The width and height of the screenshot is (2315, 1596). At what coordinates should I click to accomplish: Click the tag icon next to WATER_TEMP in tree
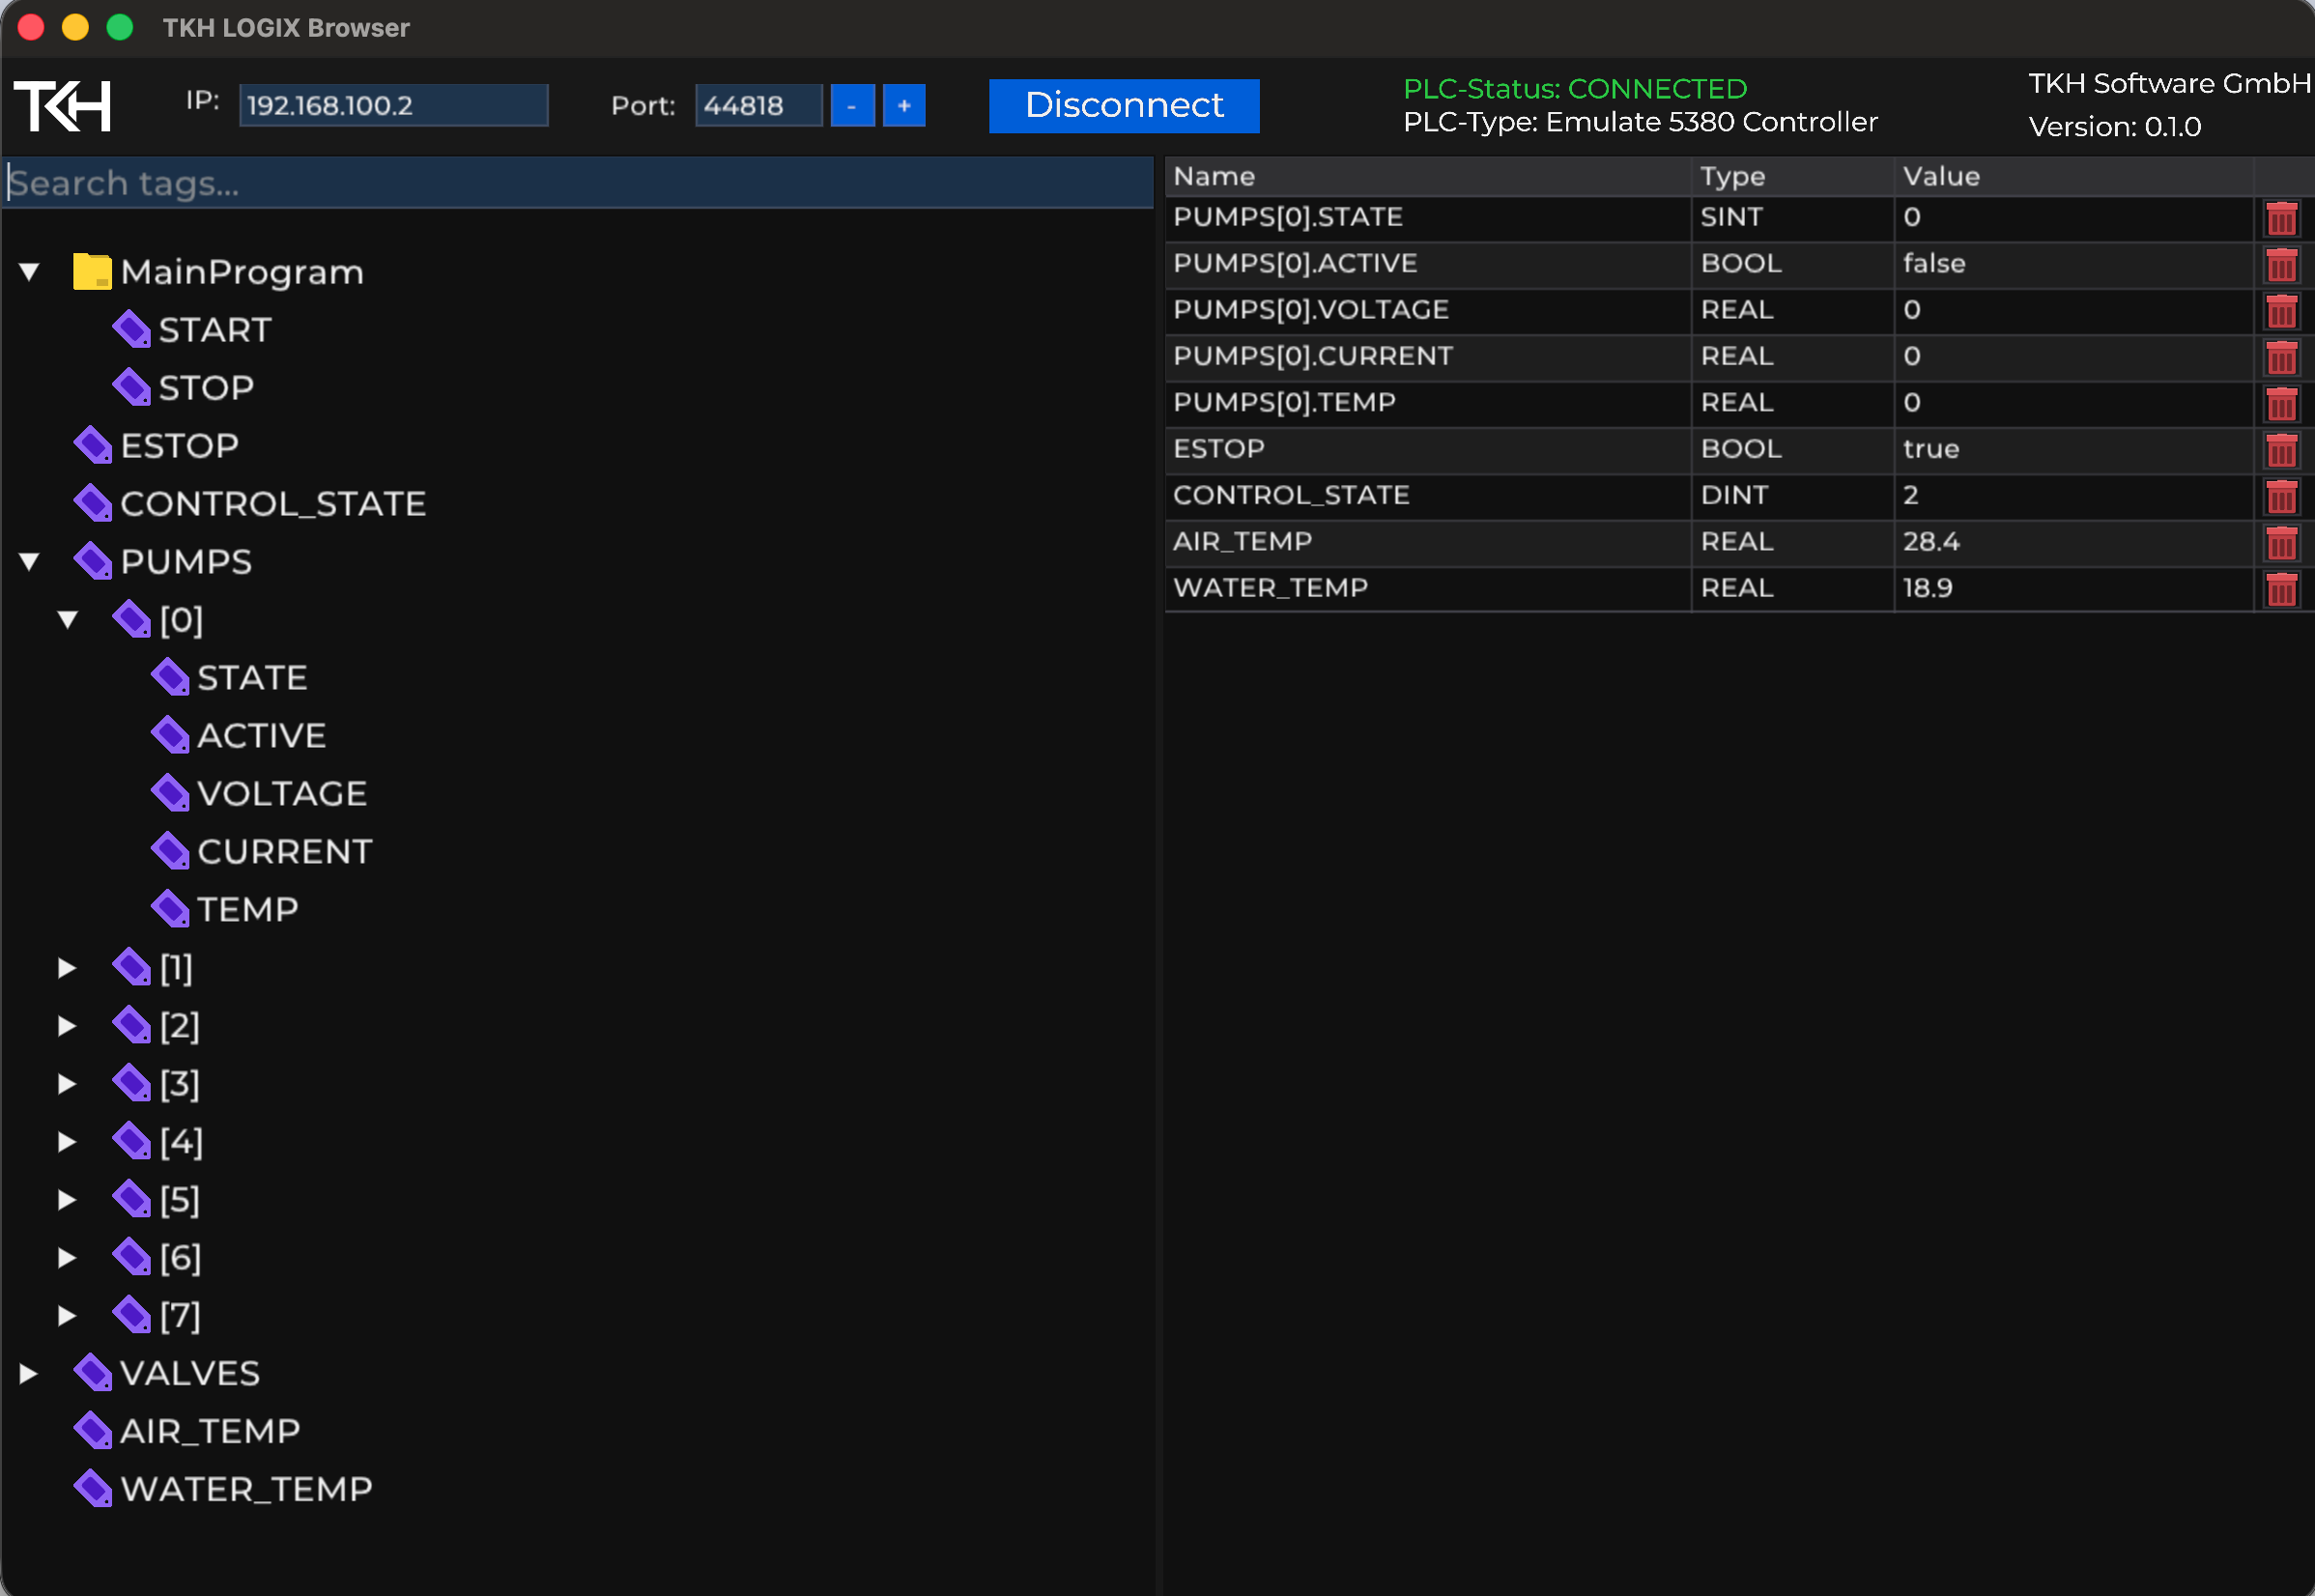point(93,1489)
